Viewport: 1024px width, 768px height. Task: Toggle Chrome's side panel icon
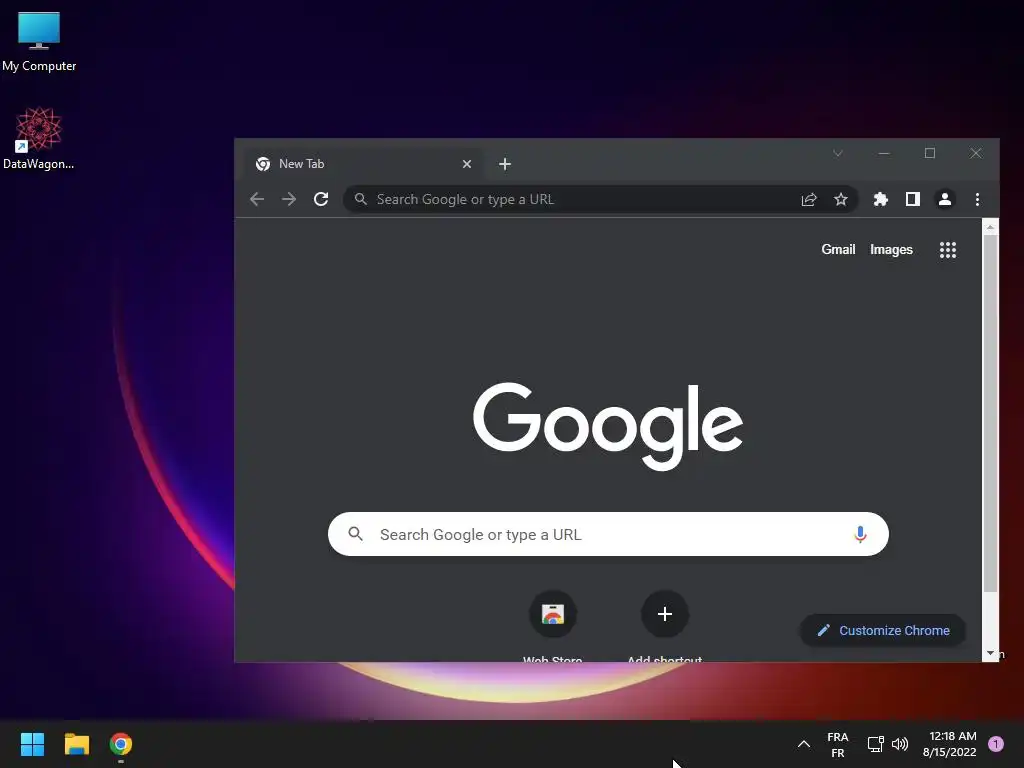(x=912, y=199)
